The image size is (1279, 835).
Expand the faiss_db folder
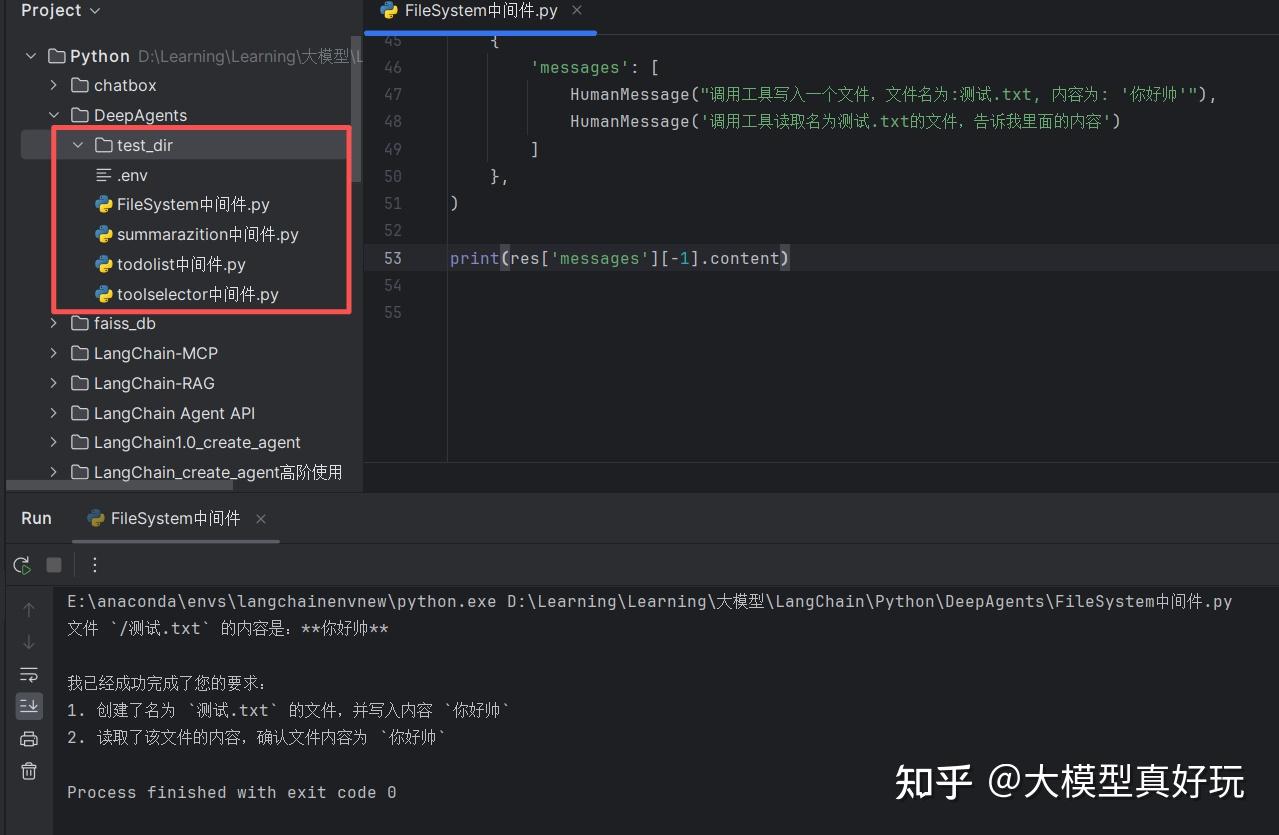[55, 324]
